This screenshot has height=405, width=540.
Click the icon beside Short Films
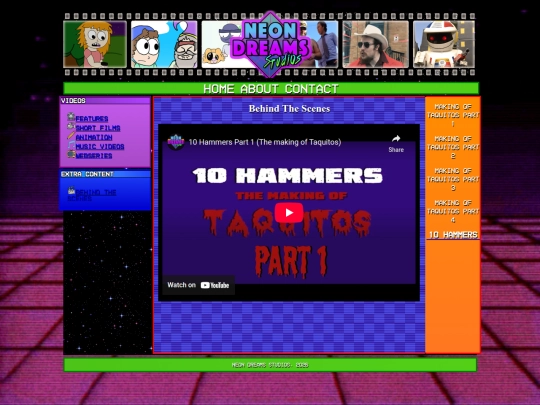(71, 126)
